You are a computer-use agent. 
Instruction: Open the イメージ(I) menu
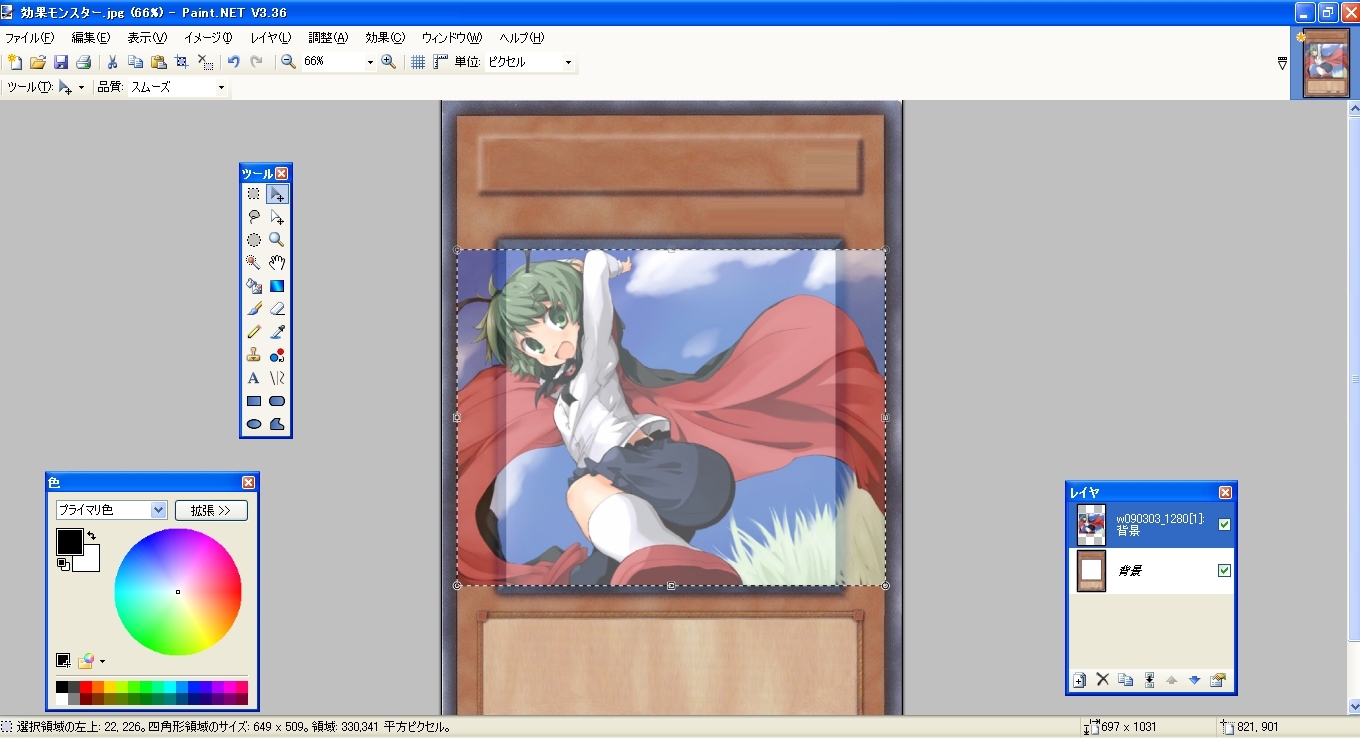208,38
